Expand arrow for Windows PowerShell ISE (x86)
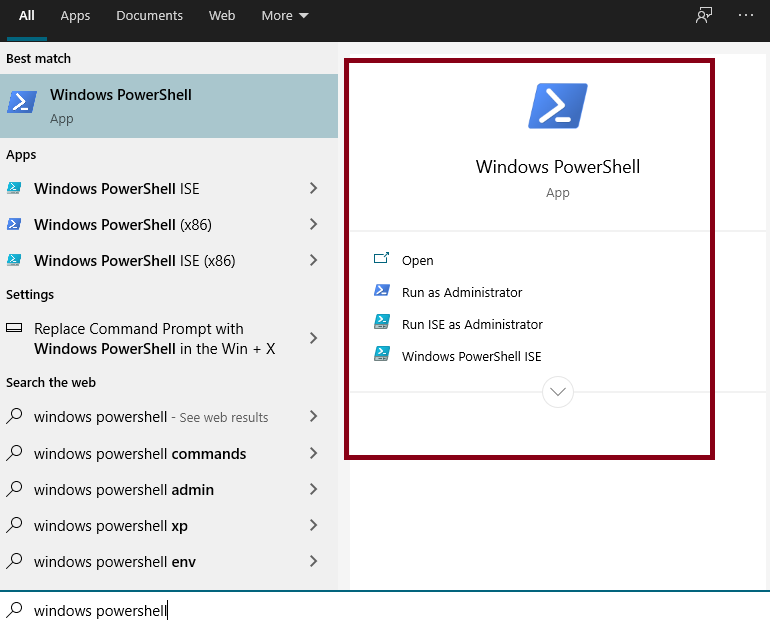 (x=313, y=260)
